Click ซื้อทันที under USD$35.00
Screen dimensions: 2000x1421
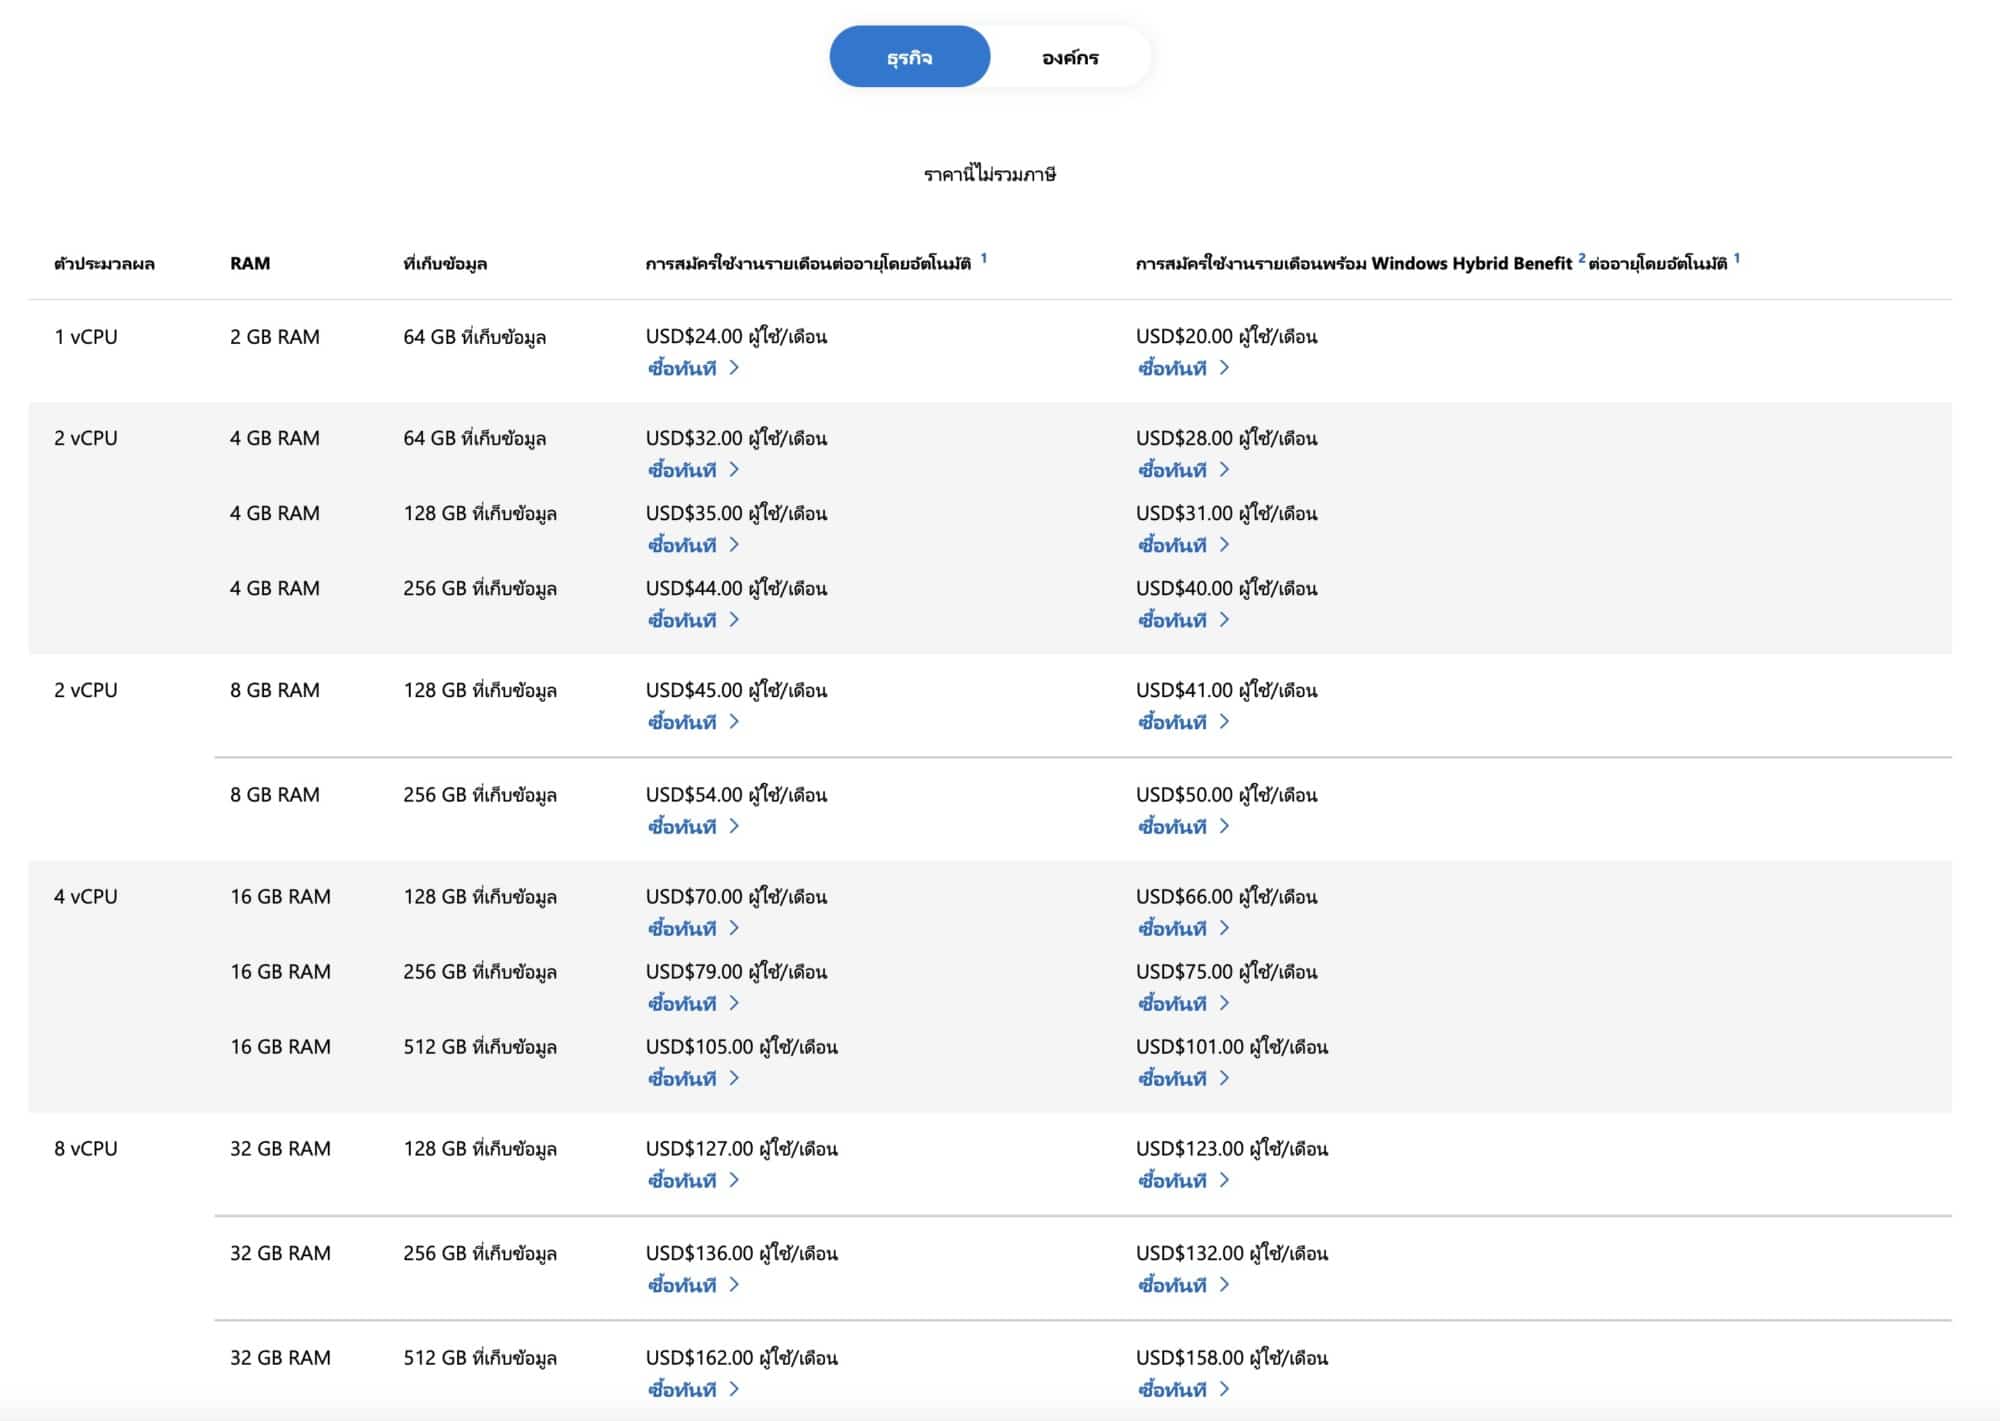click(693, 545)
